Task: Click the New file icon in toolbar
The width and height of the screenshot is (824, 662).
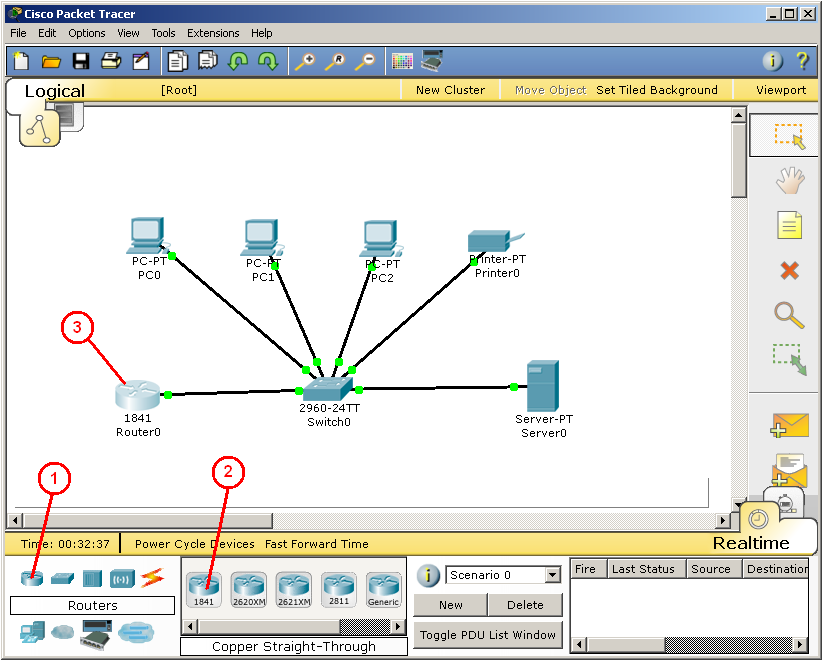Action: point(21,61)
